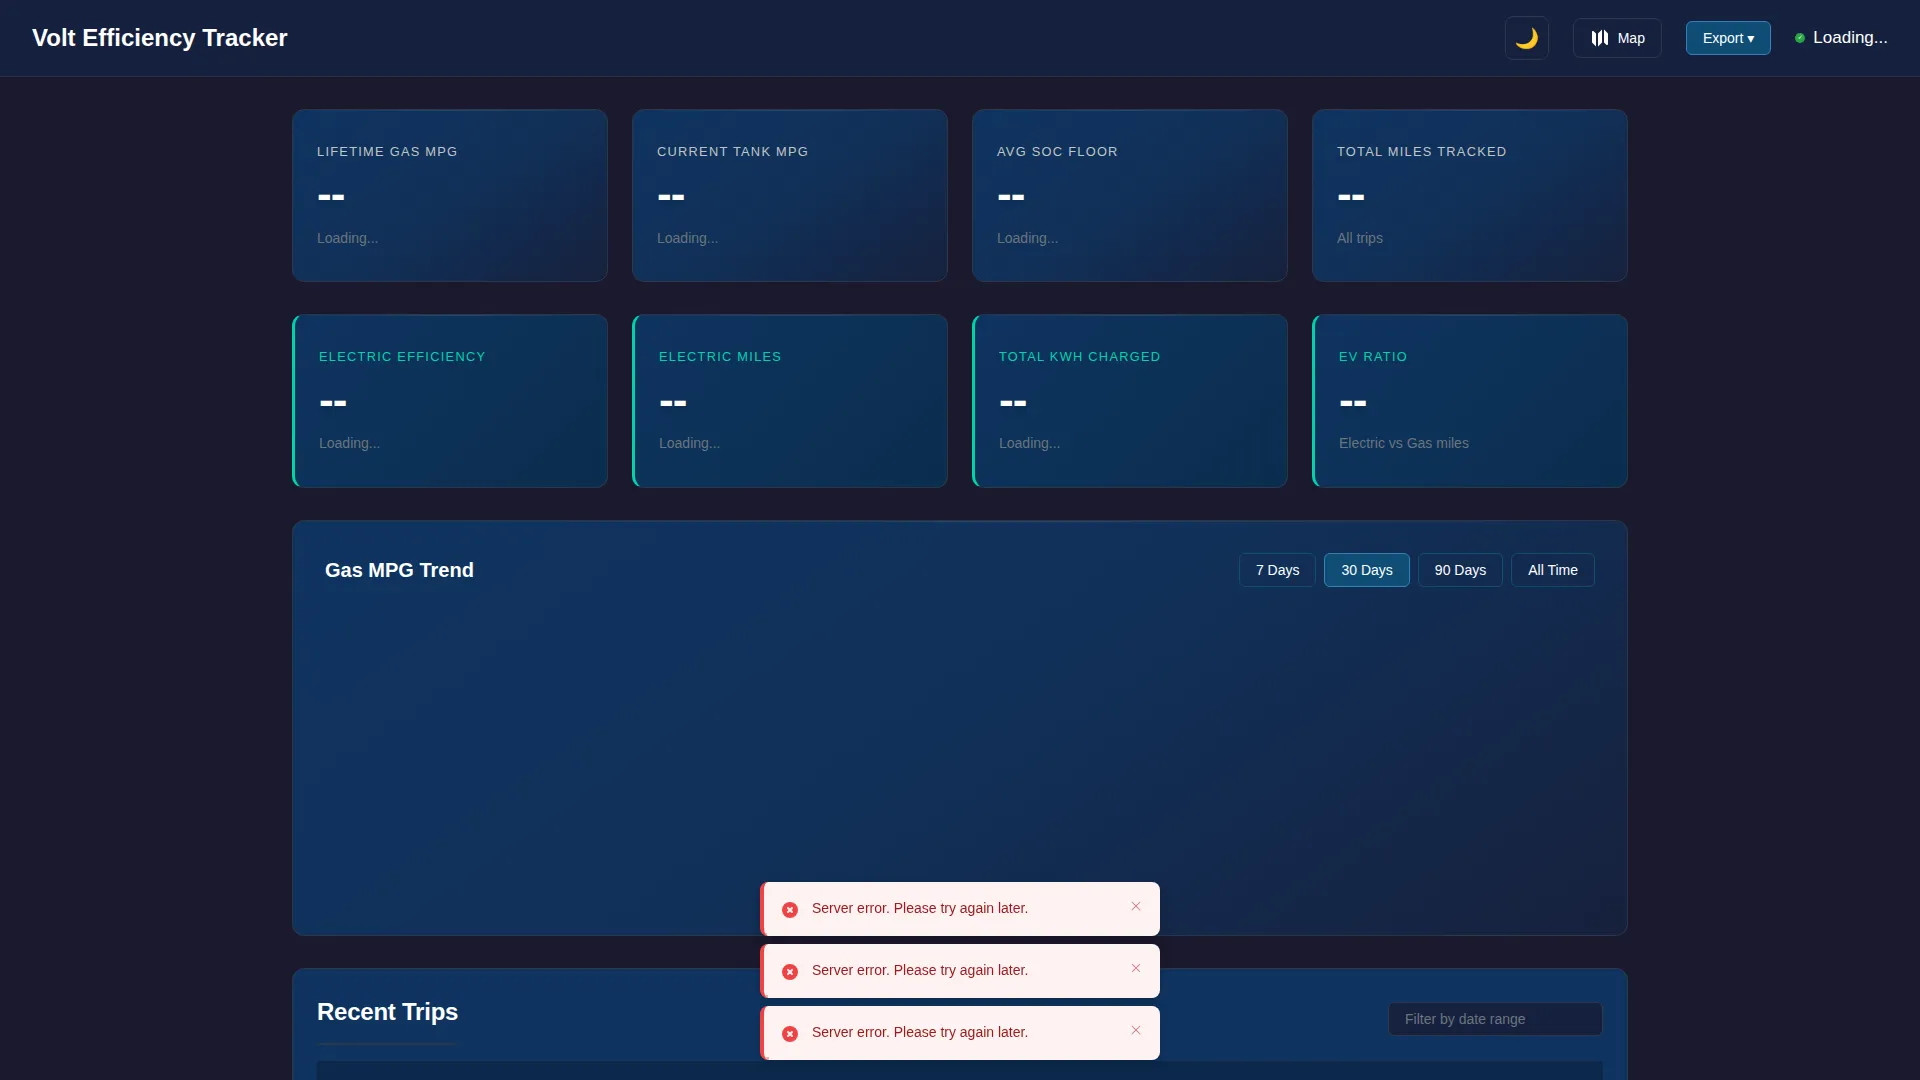Select the EV Ratio stat card

[x=1469, y=401]
